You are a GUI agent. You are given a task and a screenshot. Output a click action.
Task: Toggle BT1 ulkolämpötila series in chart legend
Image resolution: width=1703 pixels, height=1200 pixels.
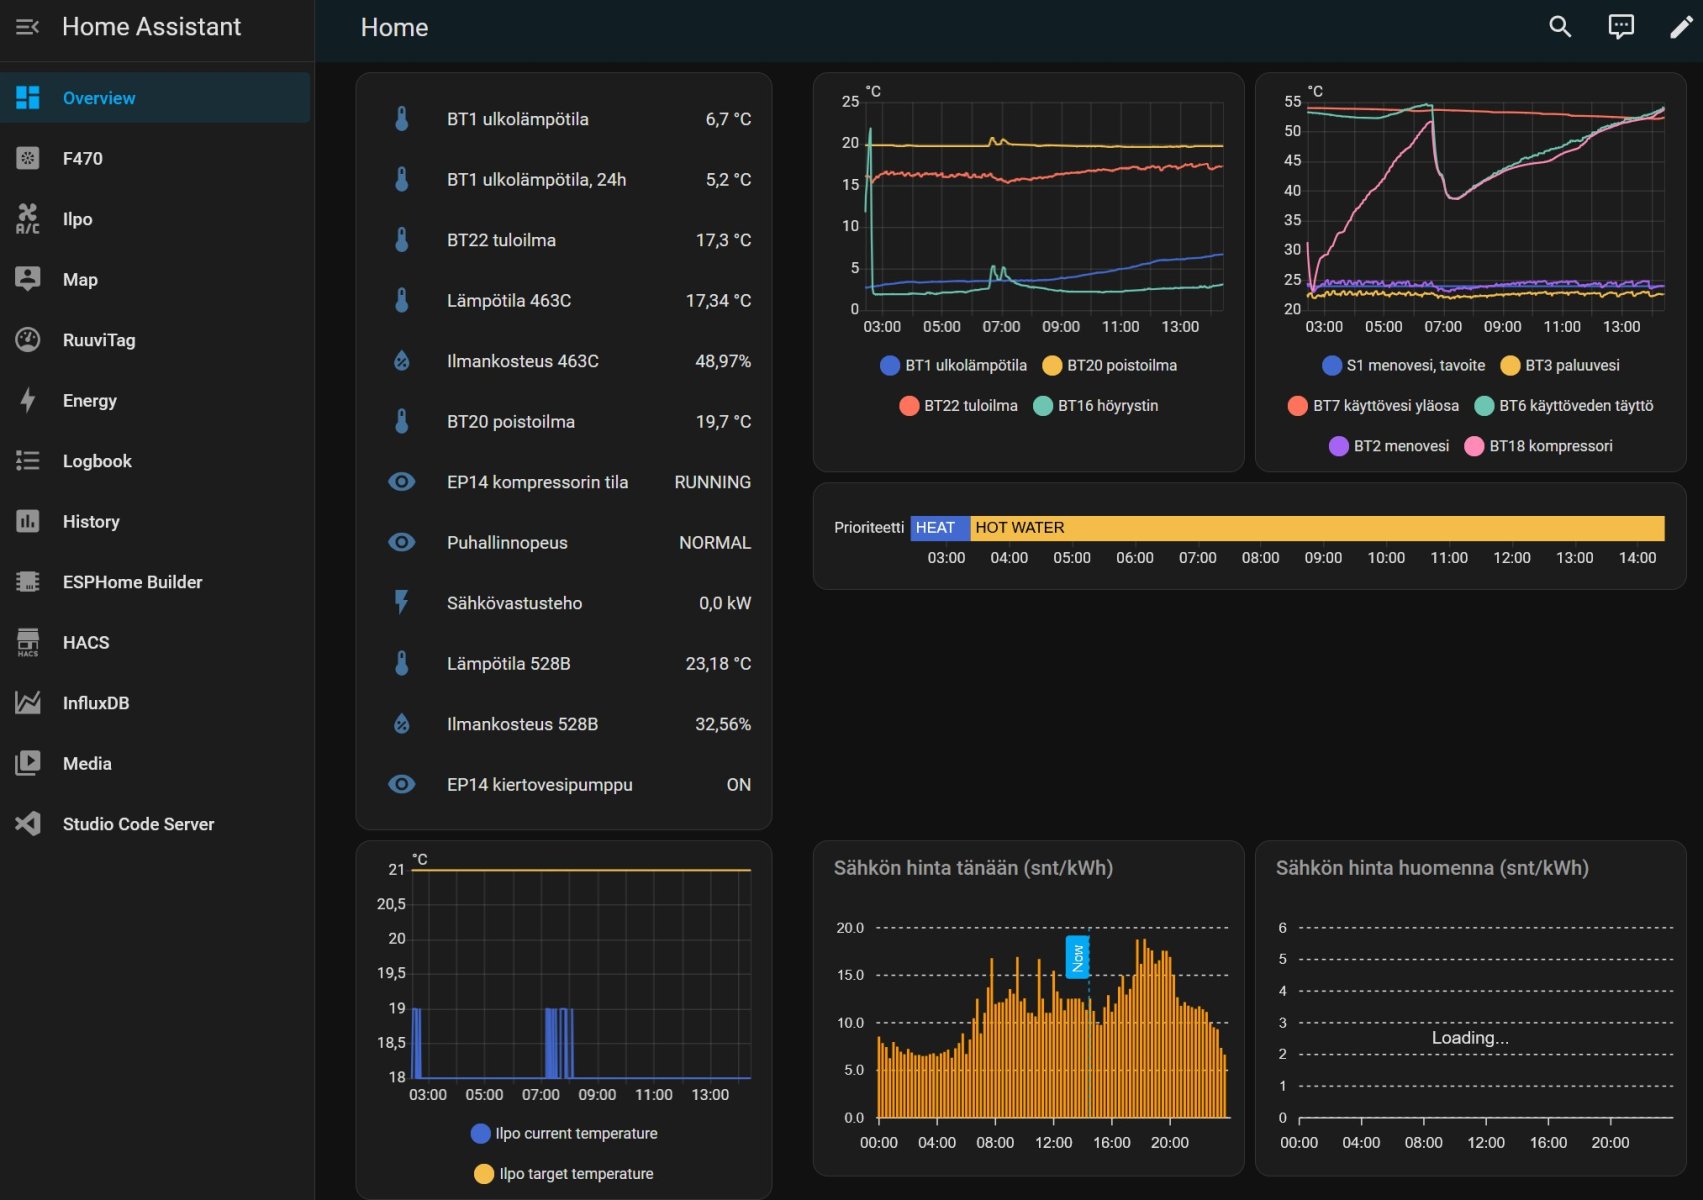click(954, 366)
